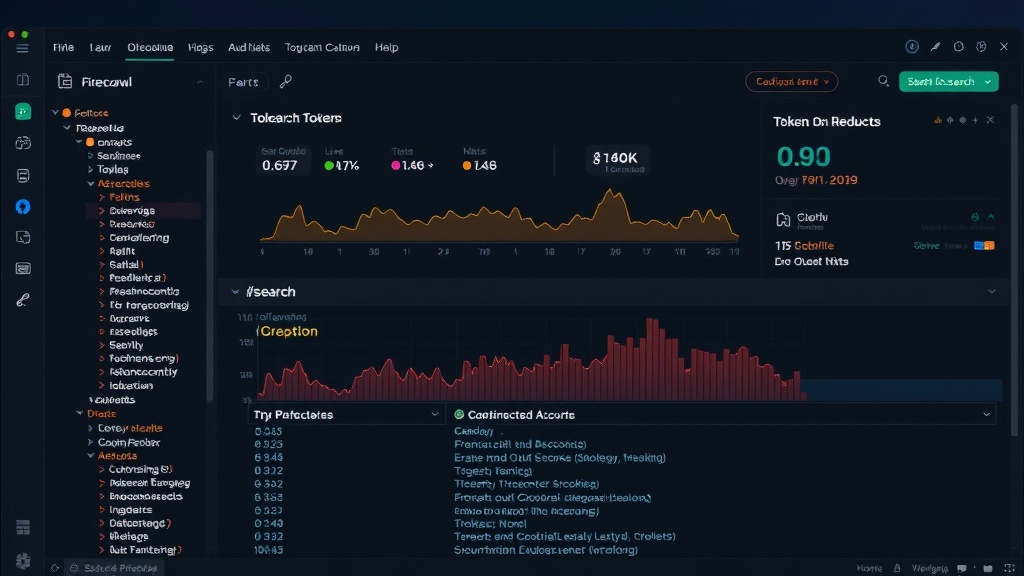Select the green square sidebar icon
Screen dimensions: 1024x576
(x=23, y=112)
